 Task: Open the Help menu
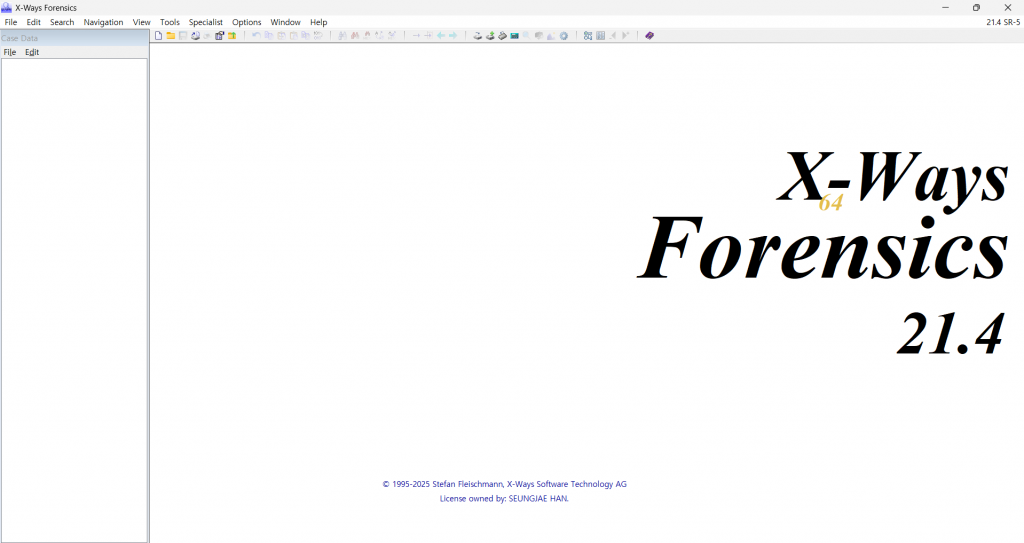click(319, 22)
